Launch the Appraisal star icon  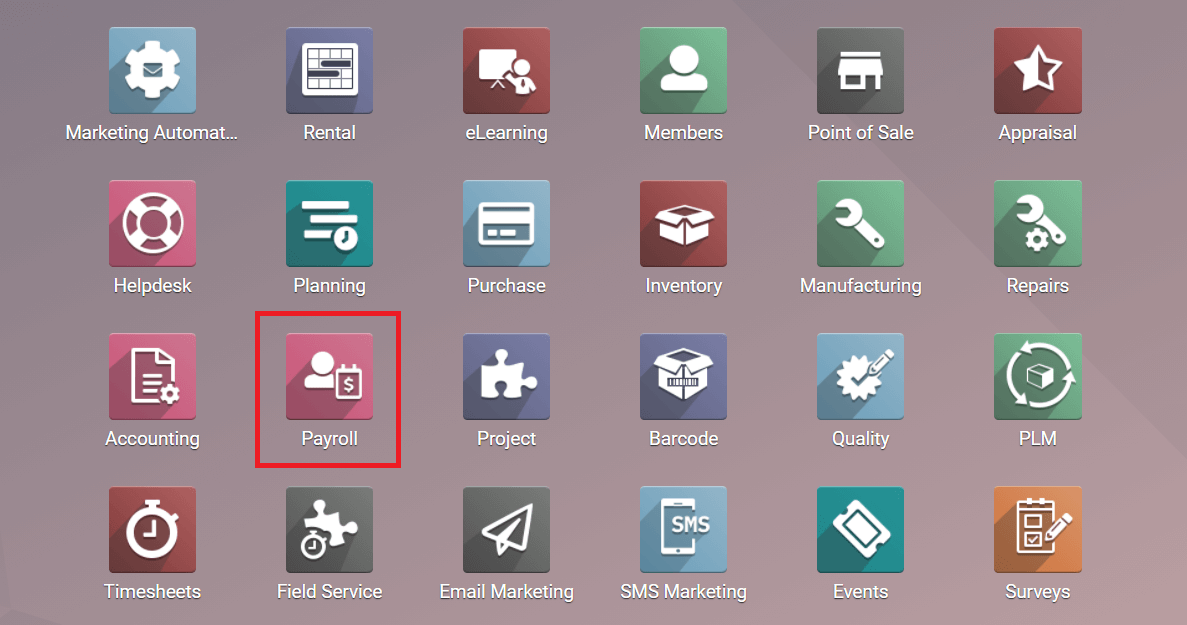click(x=1038, y=70)
